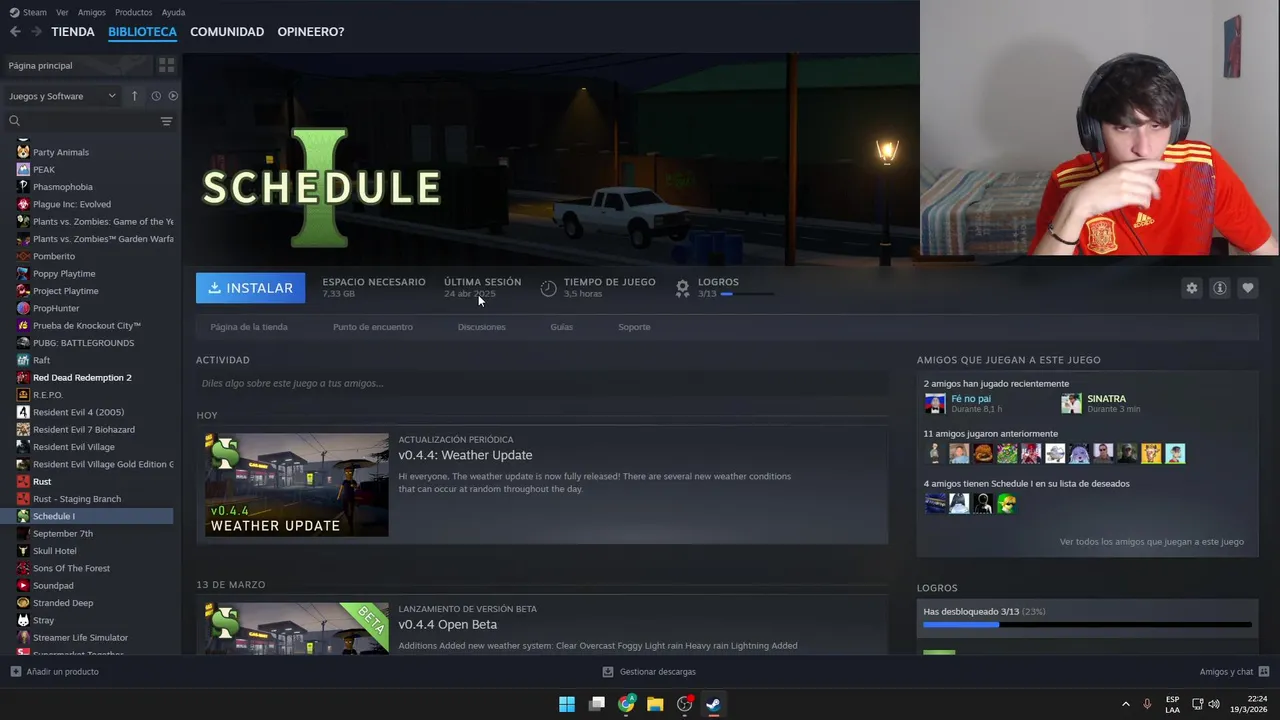Image resolution: width=1280 pixels, height=720 pixels.
Task: Go to the TIENDA tab
Action: (73, 32)
